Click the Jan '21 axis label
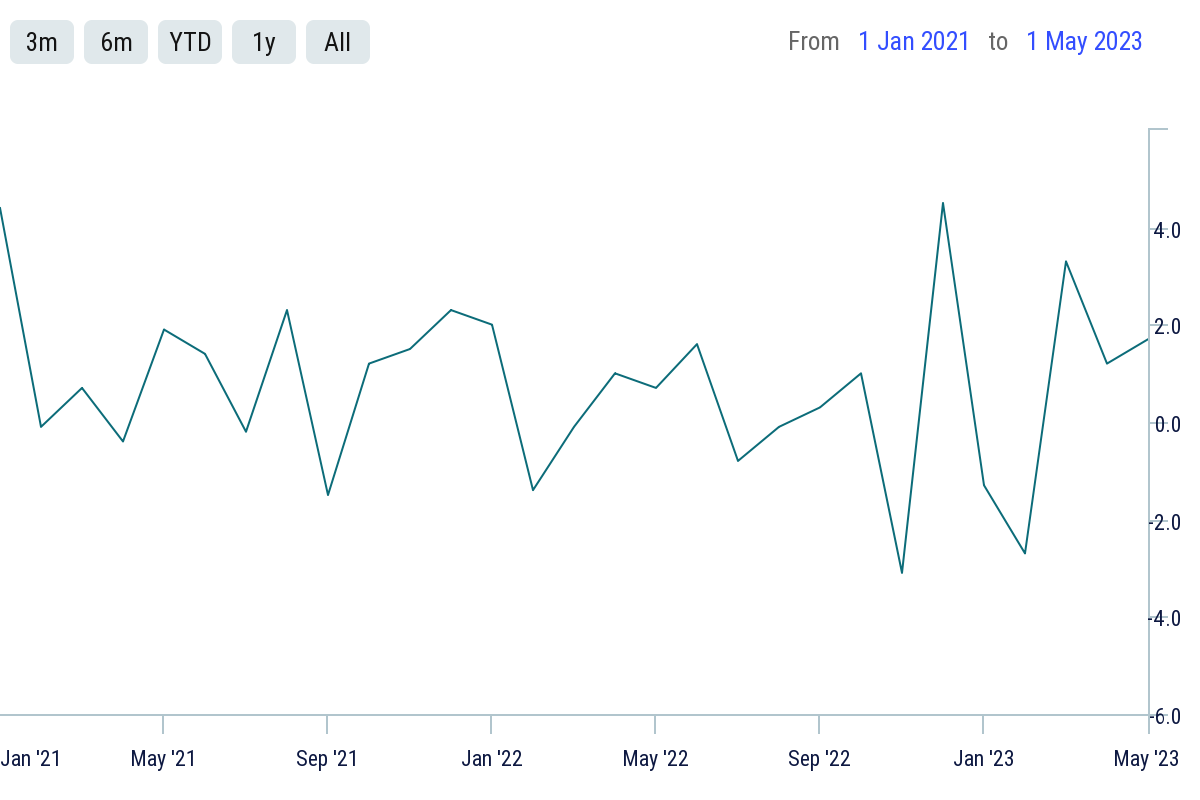This screenshot has width=1200, height=800. point(31,758)
